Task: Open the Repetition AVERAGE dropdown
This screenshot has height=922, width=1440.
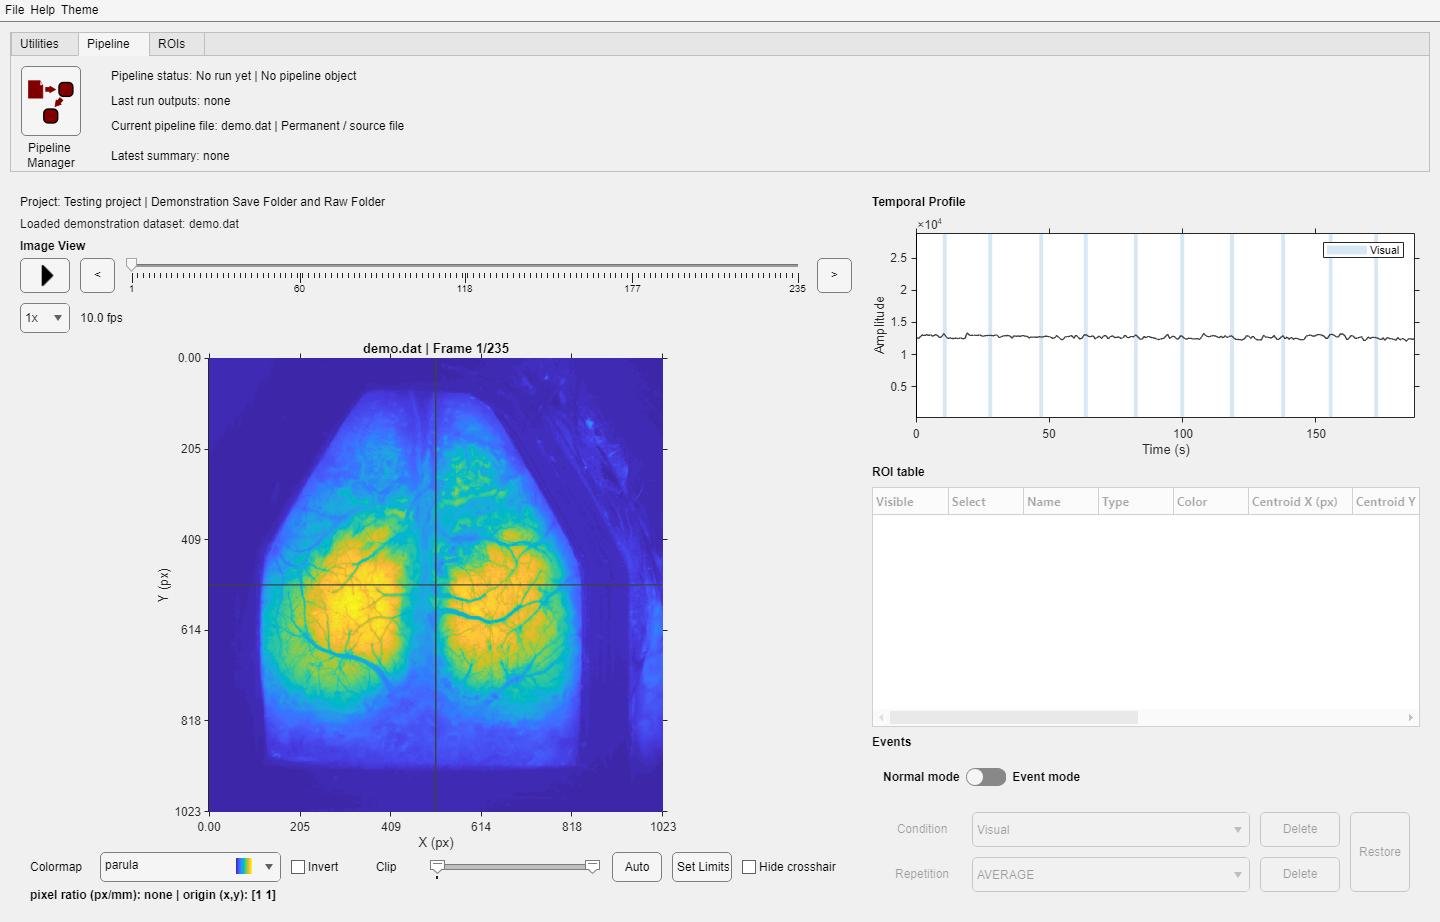Action: 1111,875
